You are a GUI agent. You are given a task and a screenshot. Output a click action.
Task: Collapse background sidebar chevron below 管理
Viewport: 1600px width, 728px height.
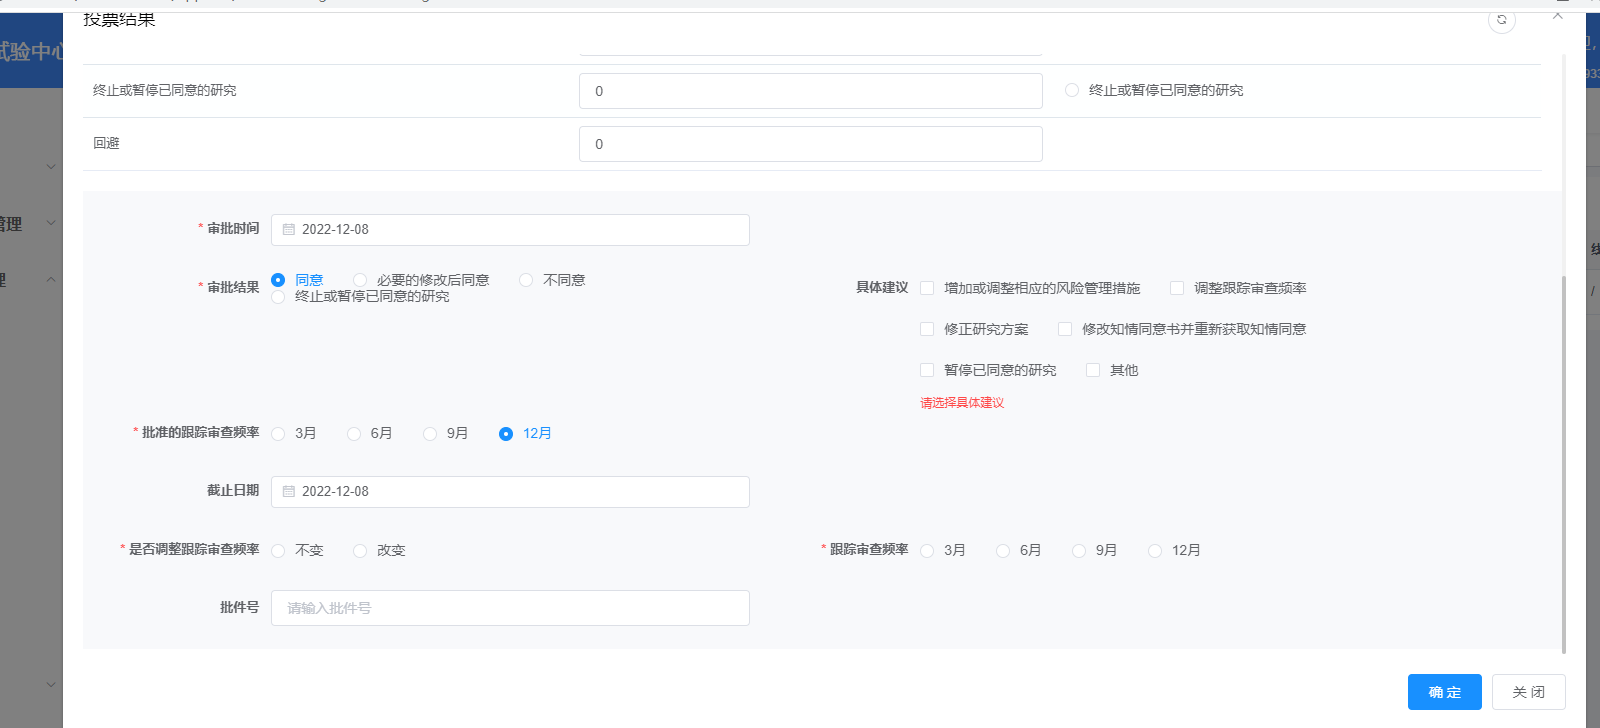click(x=51, y=279)
